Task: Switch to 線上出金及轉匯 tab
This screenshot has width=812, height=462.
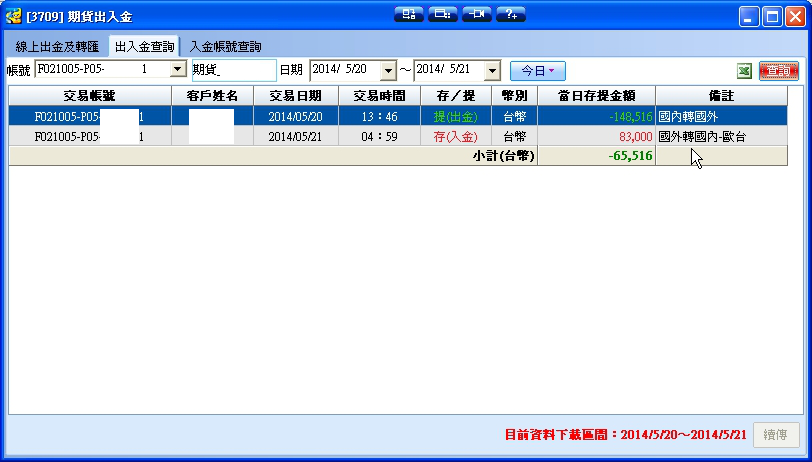Action: tap(57, 47)
